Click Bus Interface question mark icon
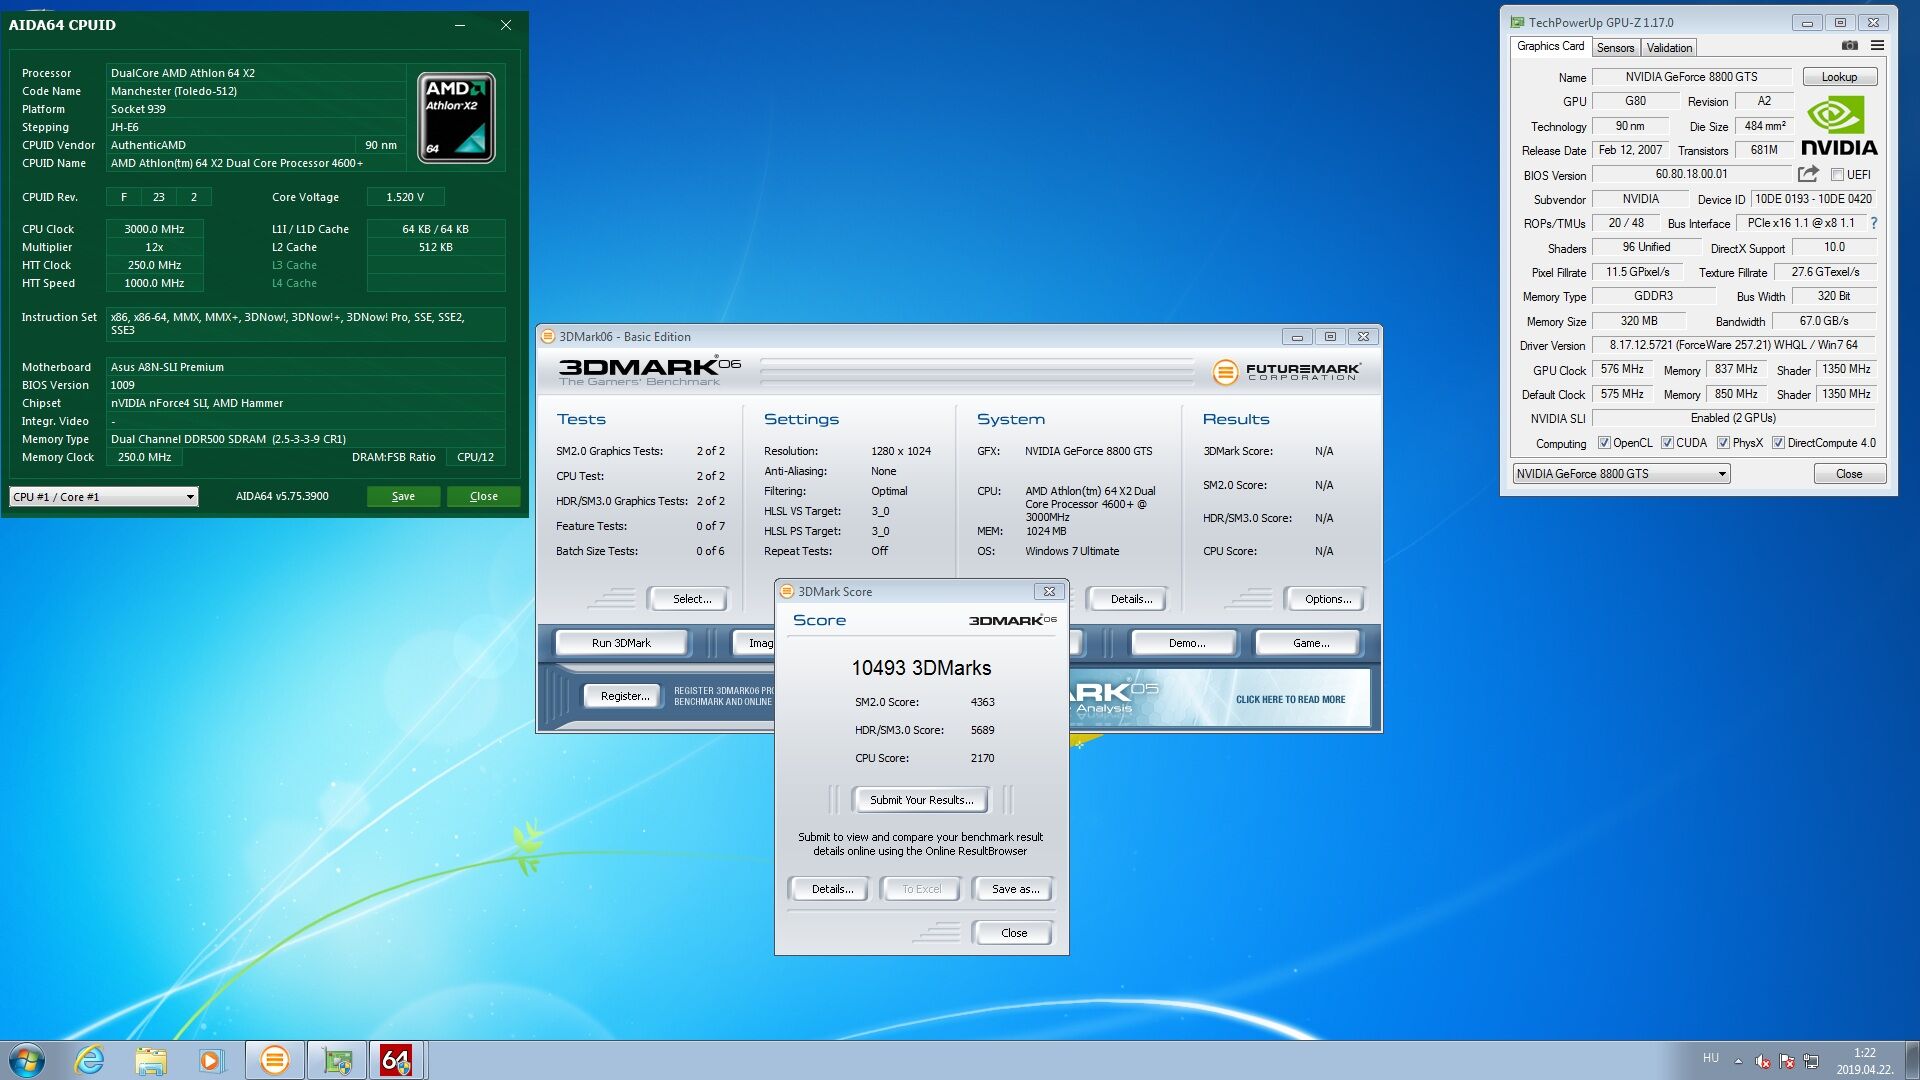Viewport: 1920px width, 1080px height. [x=1873, y=223]
